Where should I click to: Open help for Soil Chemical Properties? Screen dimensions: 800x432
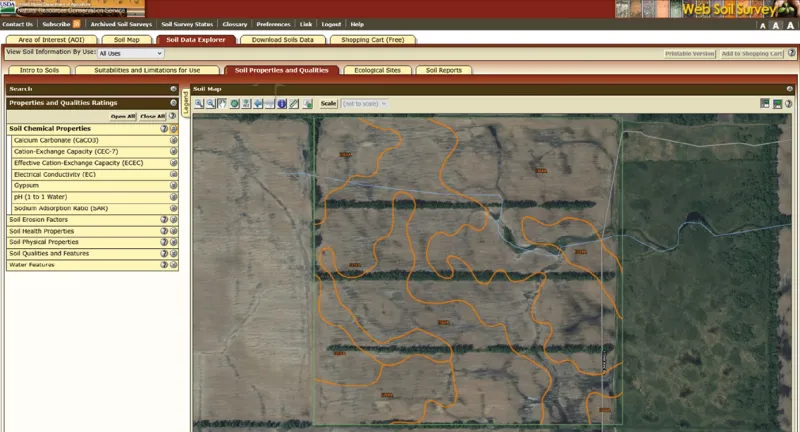pyautogui.click(x=164, y=129)
